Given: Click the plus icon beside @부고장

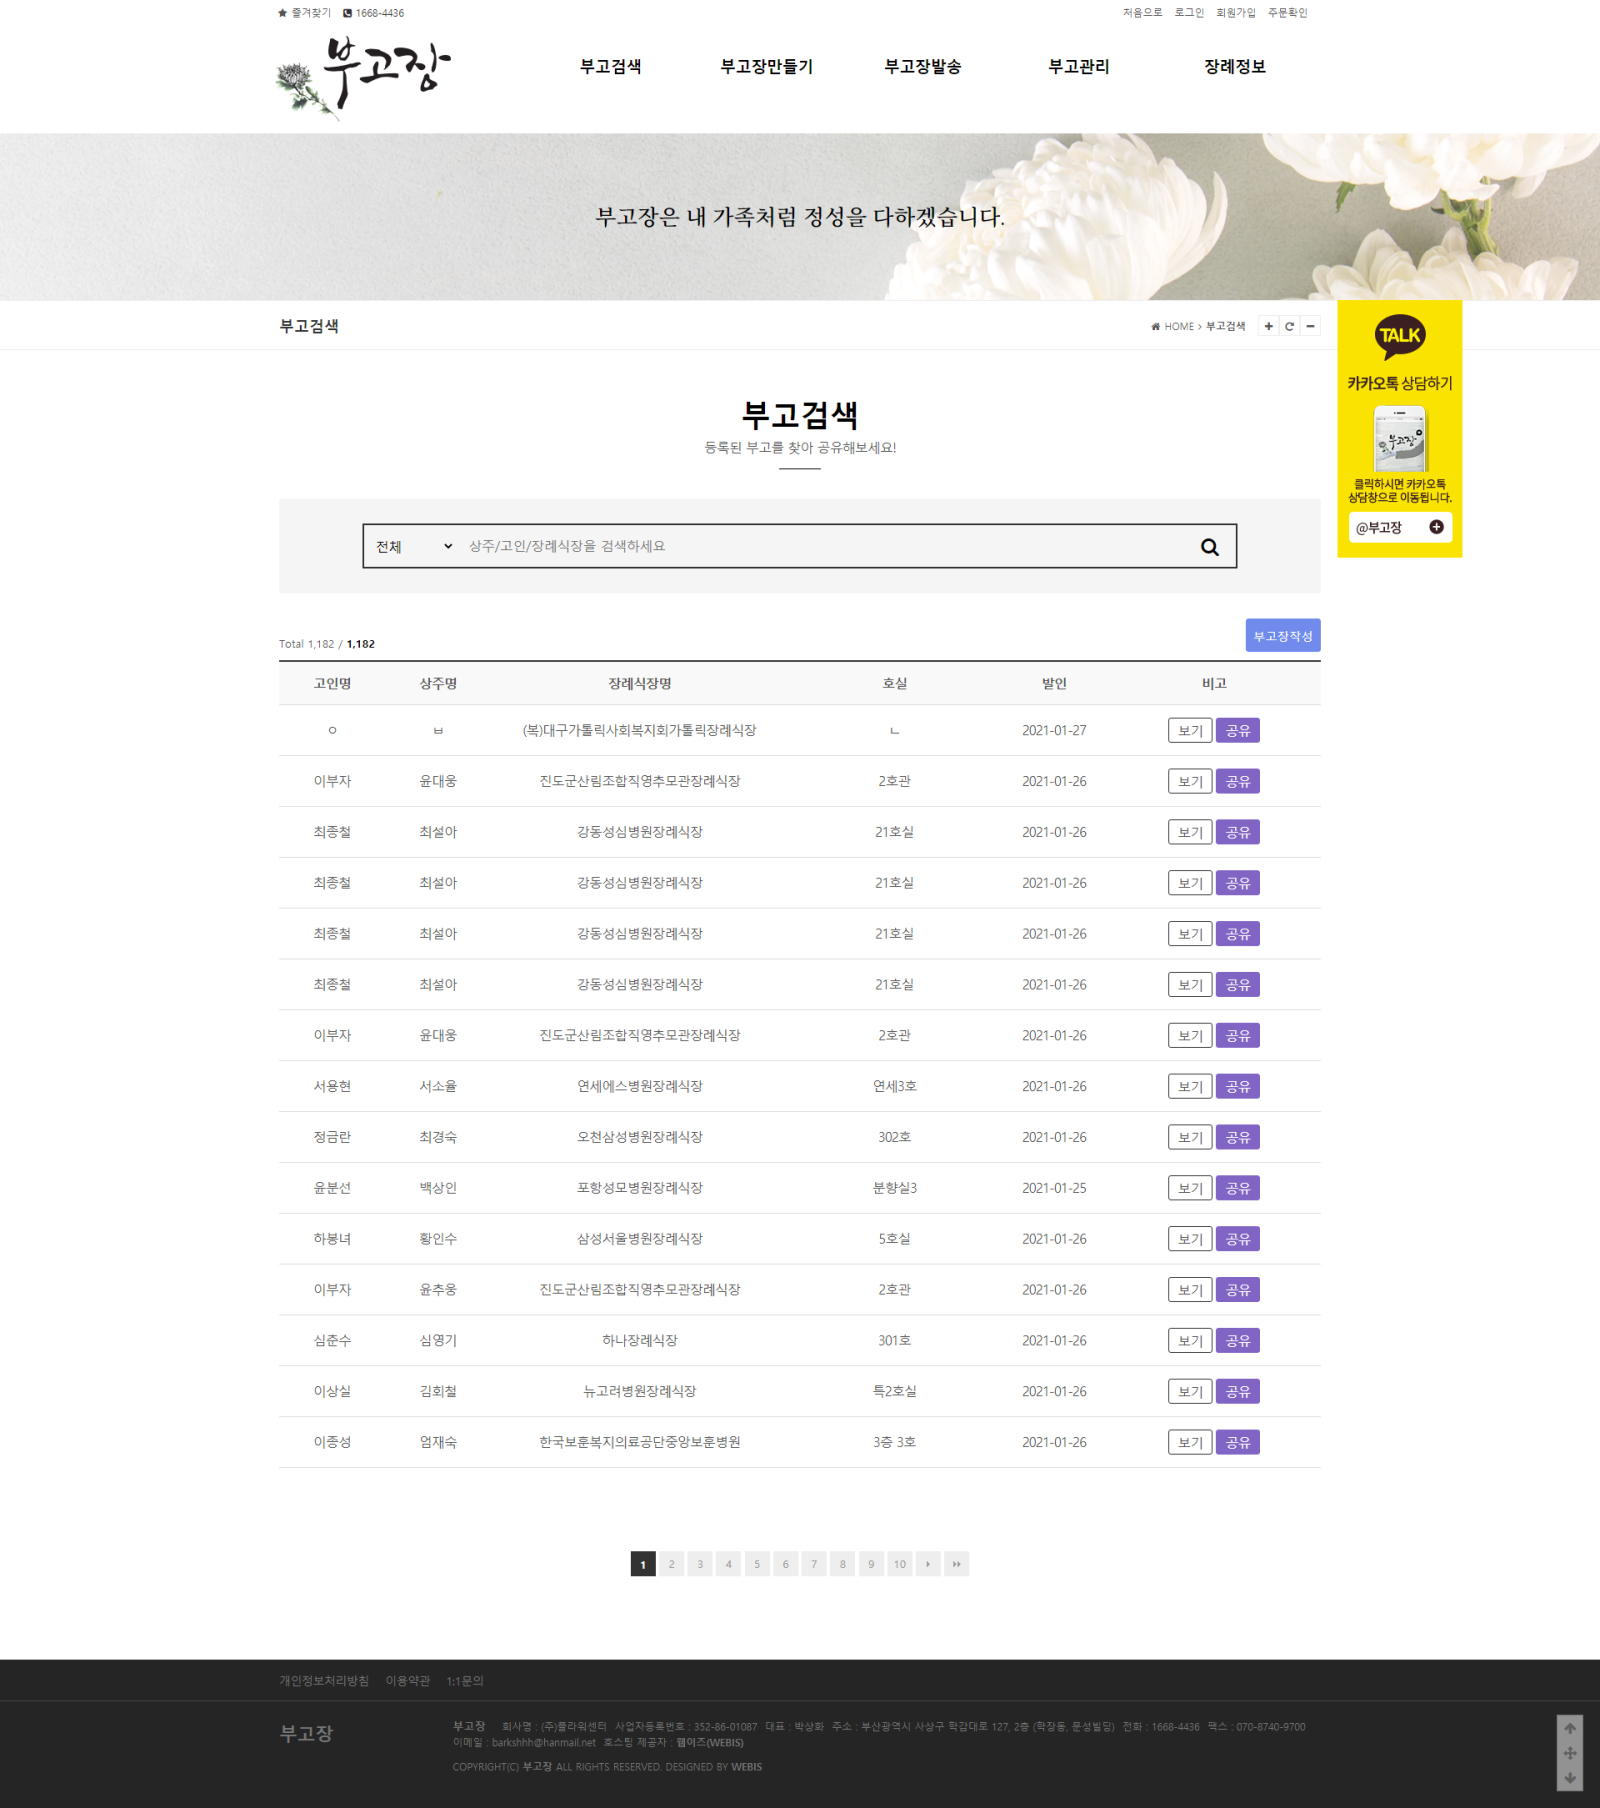Looking at the screenshot, I should [1436, 527].
